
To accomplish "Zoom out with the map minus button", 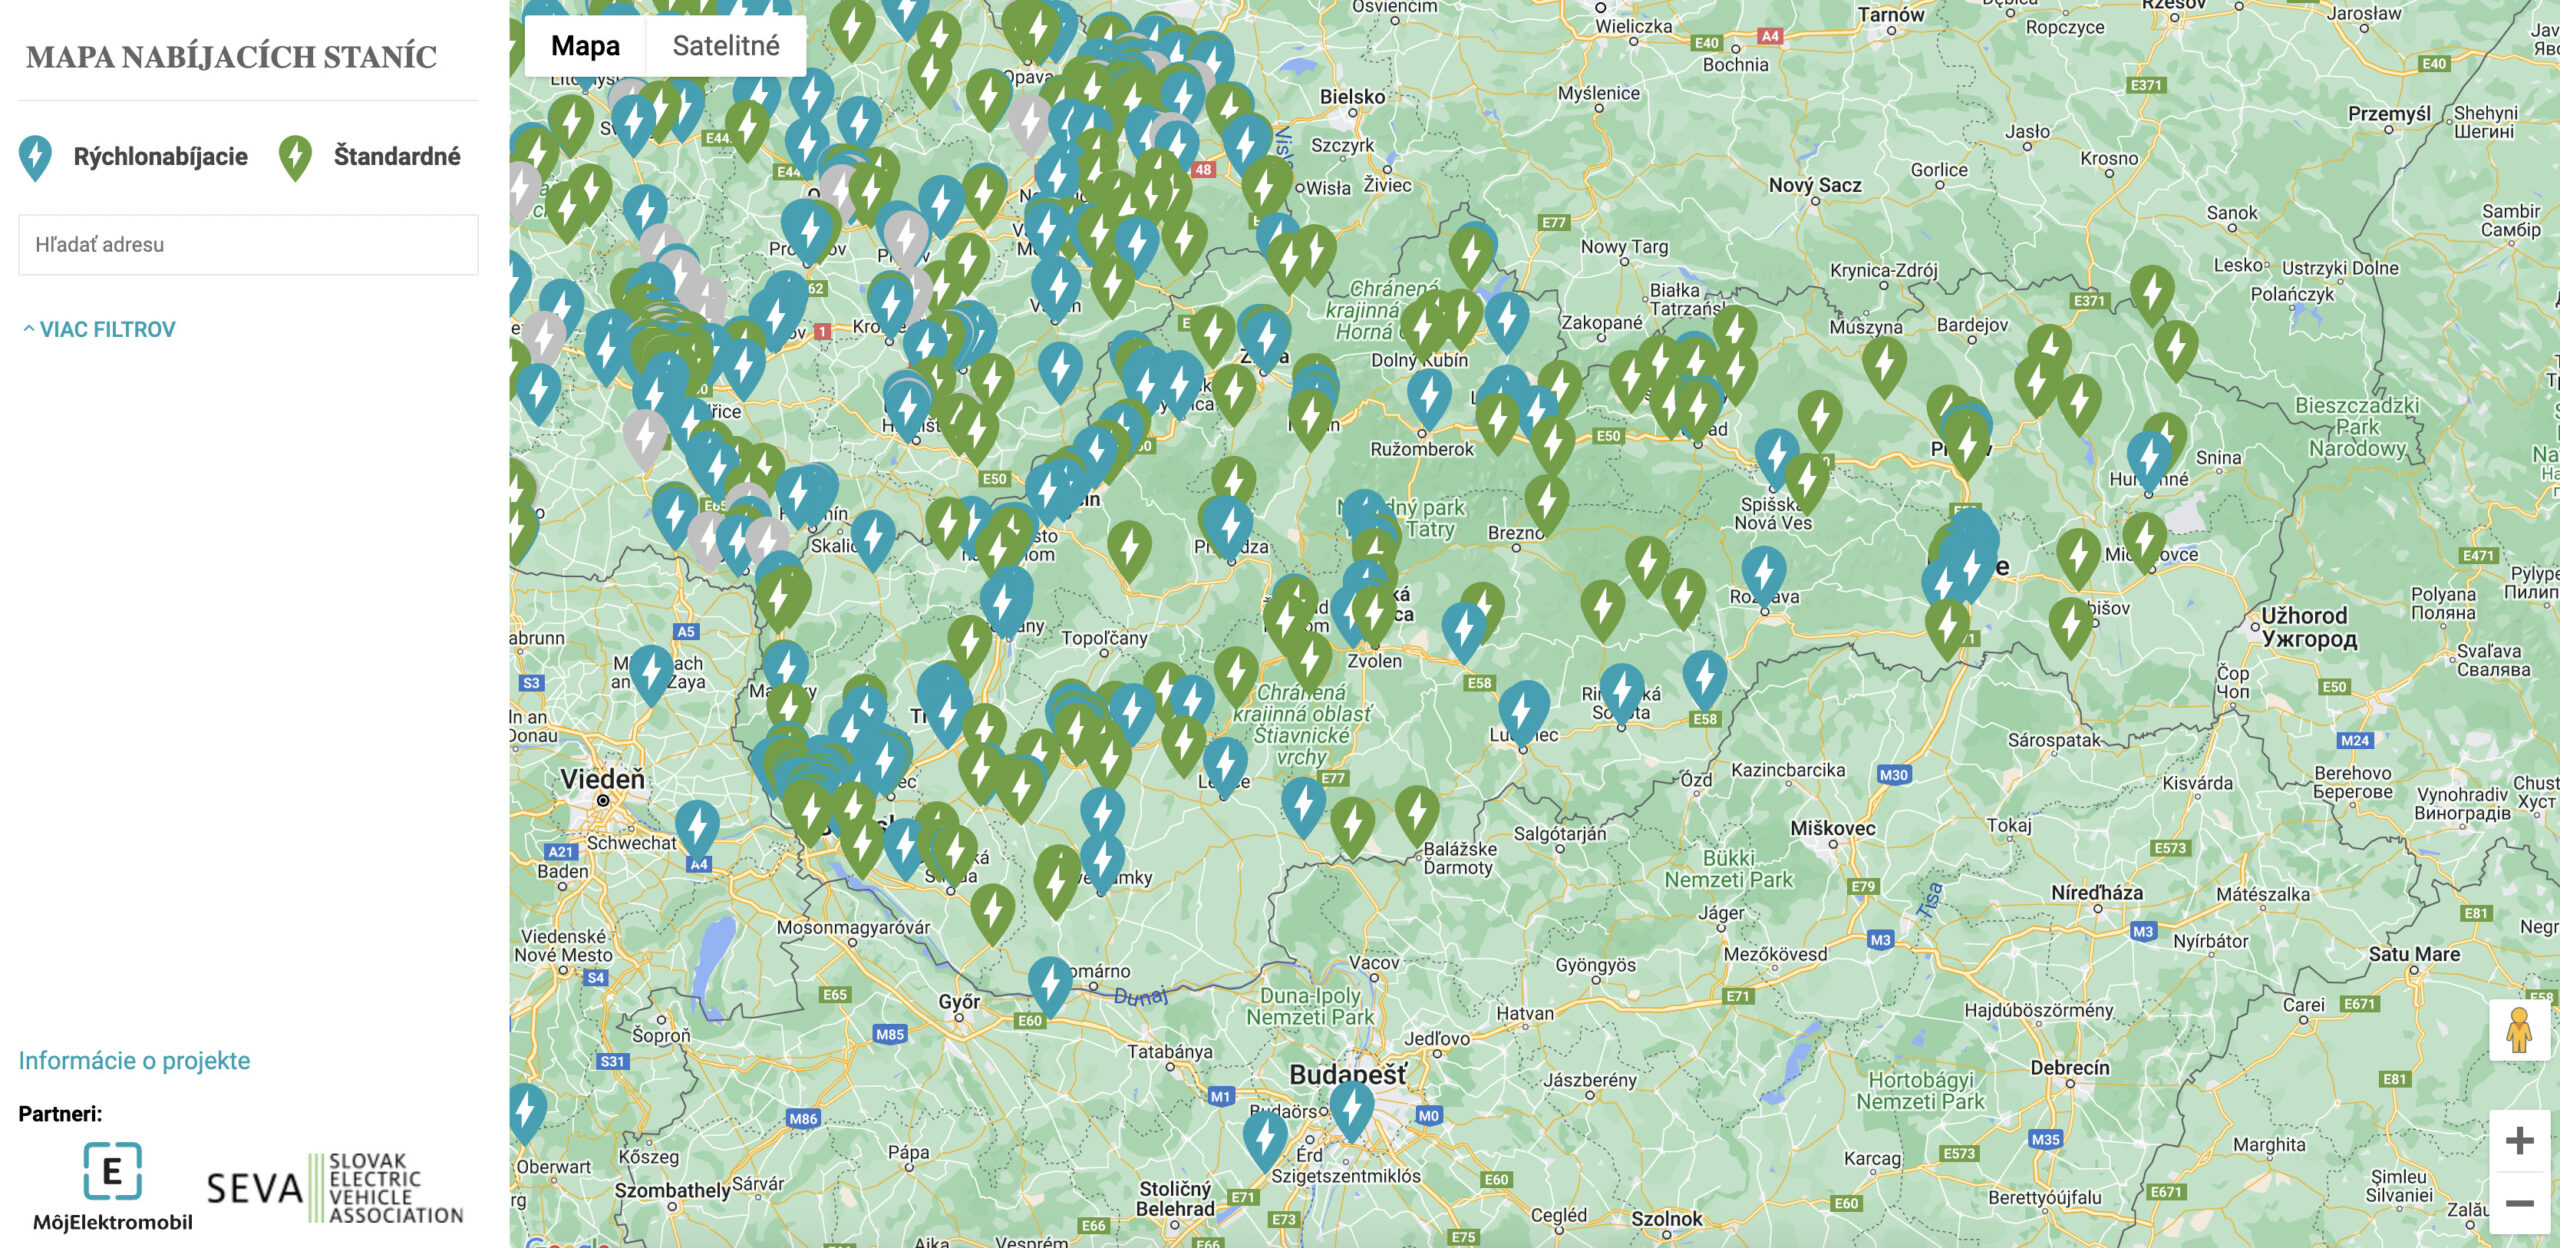I will [x=2519, y=1203].
